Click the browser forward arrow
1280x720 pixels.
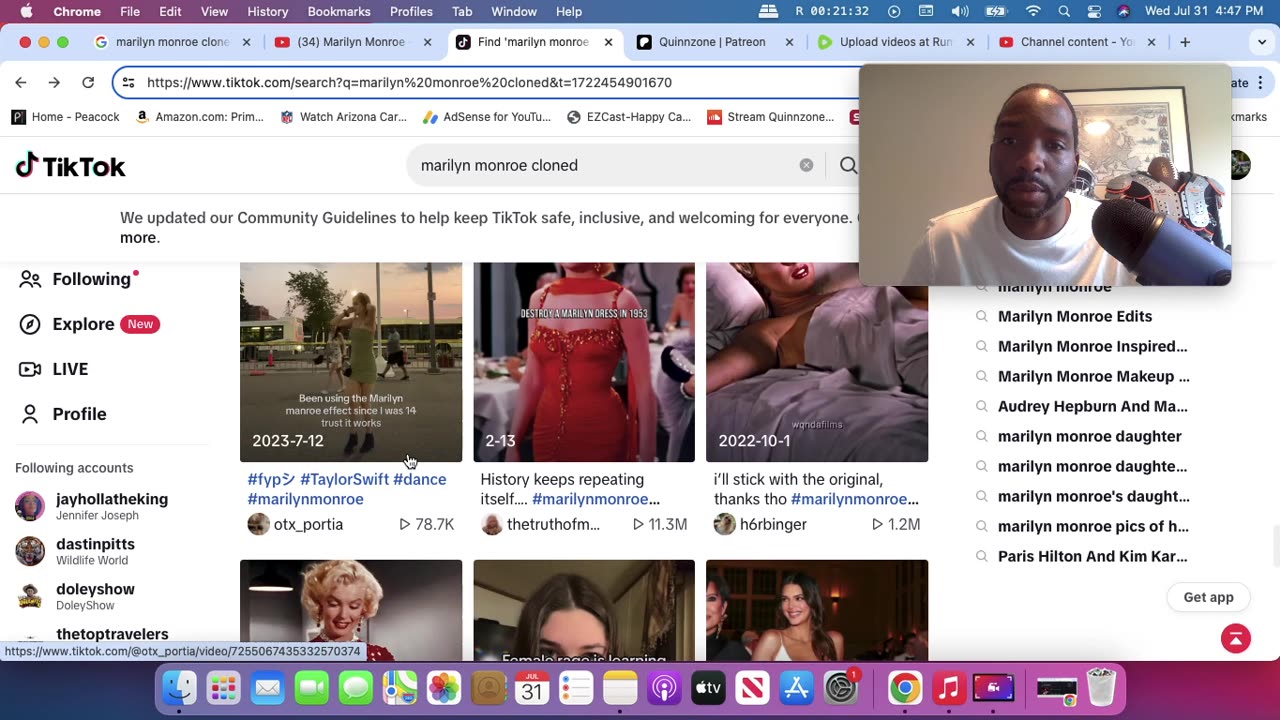click(54, 82)
